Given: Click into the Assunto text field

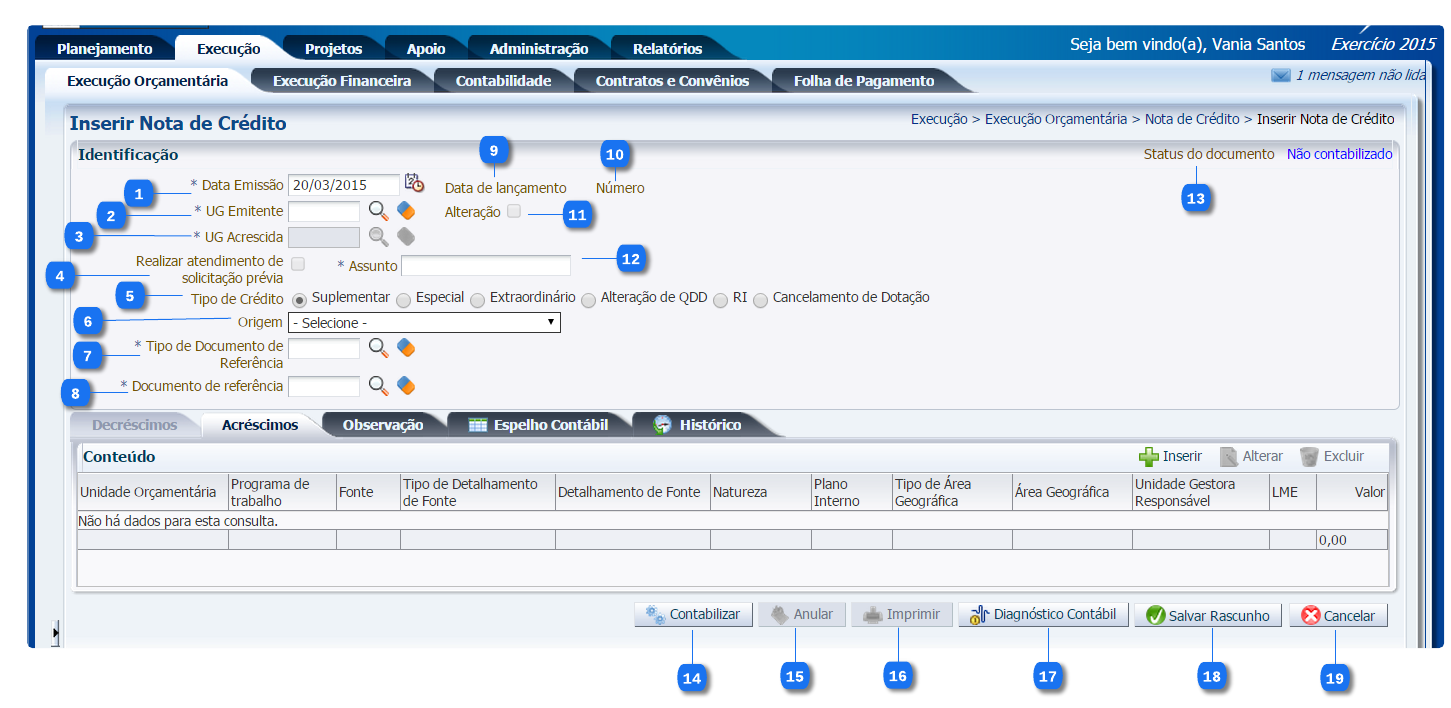Looking at the screenshot, I should click(485, 265).
